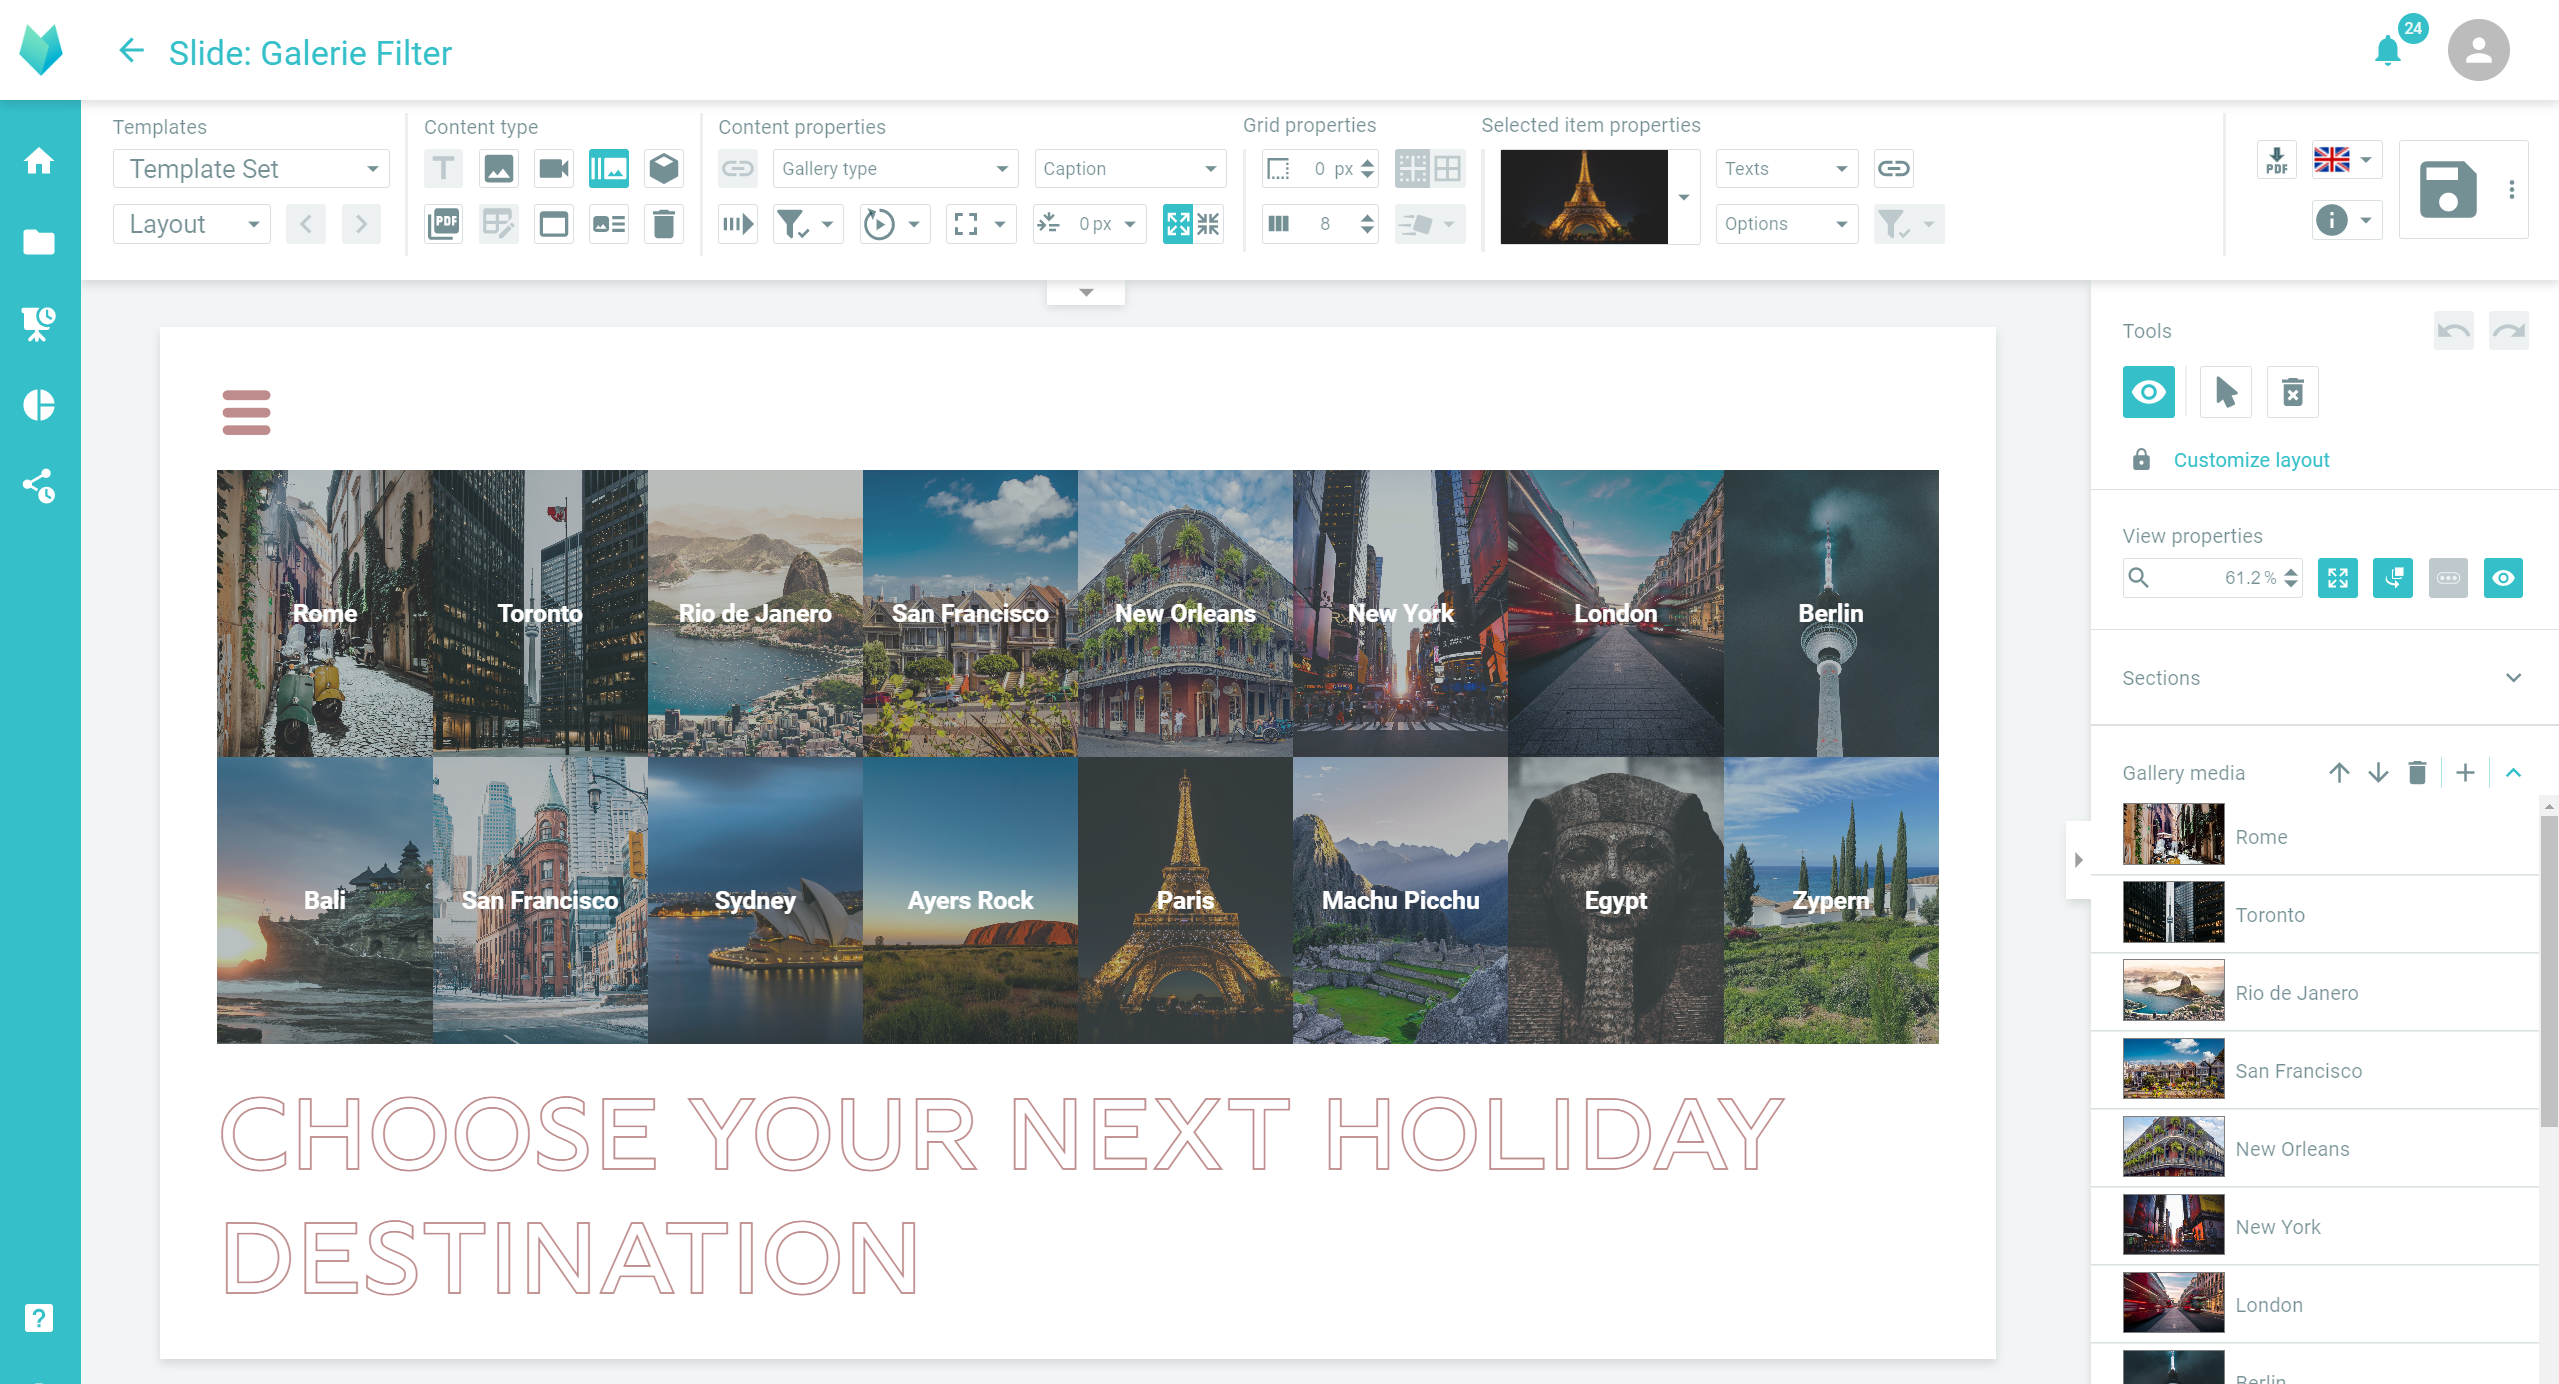Save the slide with the floppy disk icon

[x=2447, y=189]
